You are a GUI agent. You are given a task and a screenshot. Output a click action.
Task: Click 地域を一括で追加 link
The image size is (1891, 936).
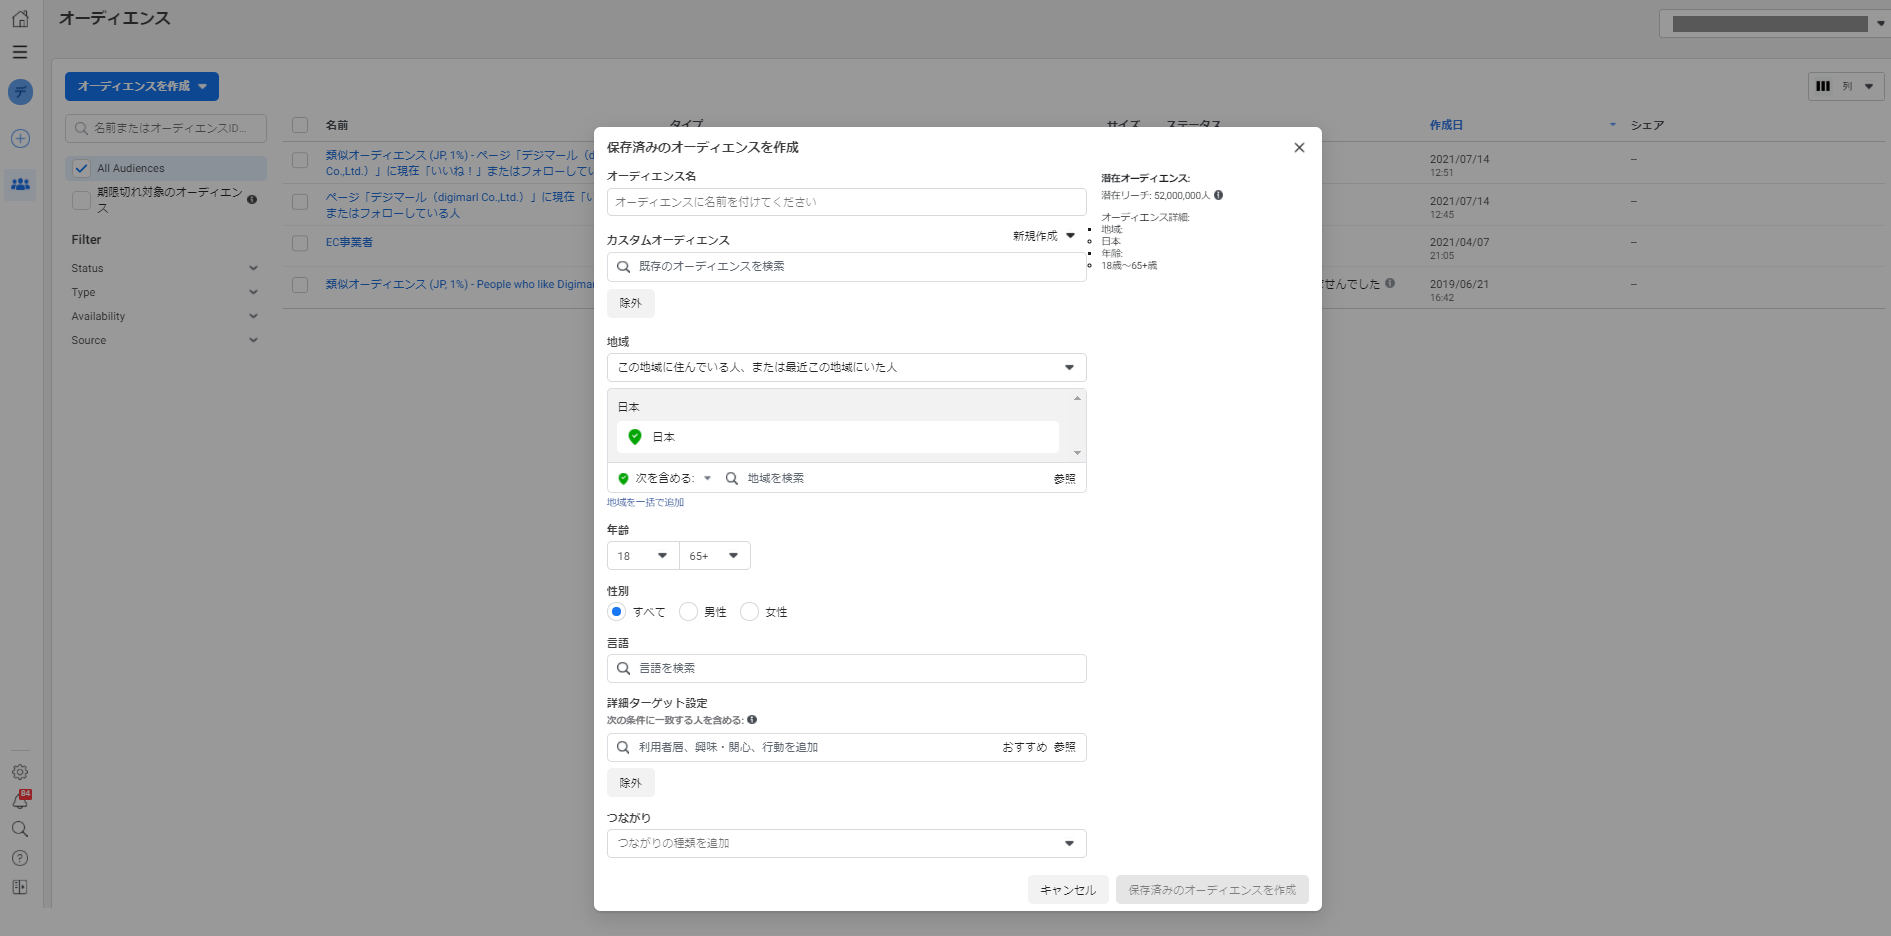[645, 503]
